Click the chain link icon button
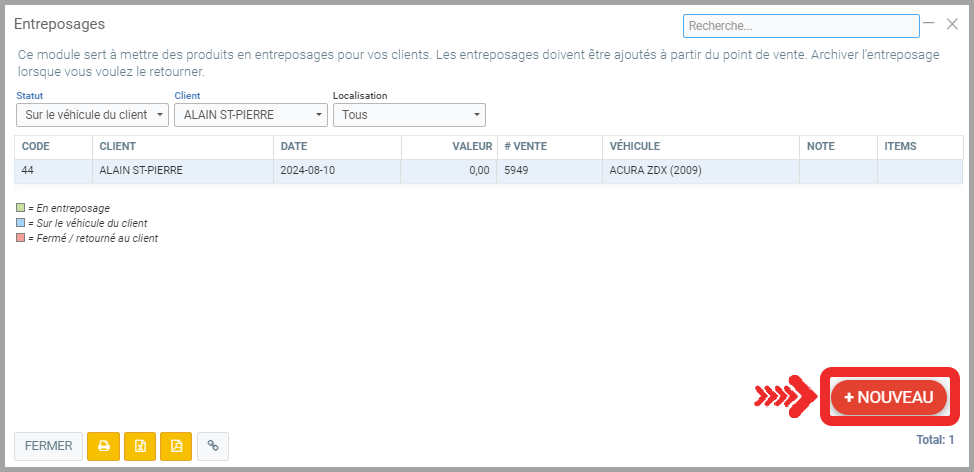974x472 pixels. click(x=213, y=446)
